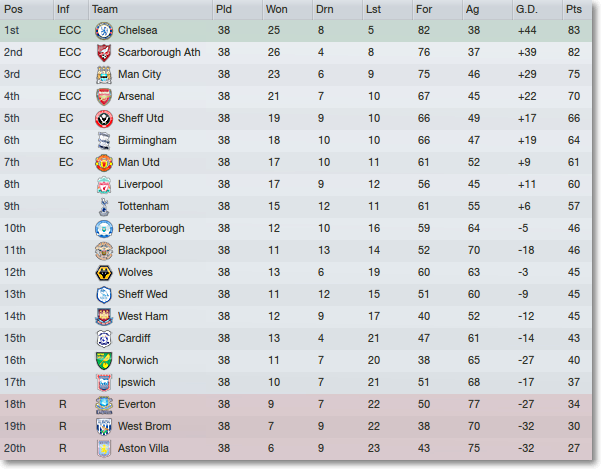This screenshot has width=601, height=469.
Task: Click the Peterborough team name
Action: click(151, 228)
